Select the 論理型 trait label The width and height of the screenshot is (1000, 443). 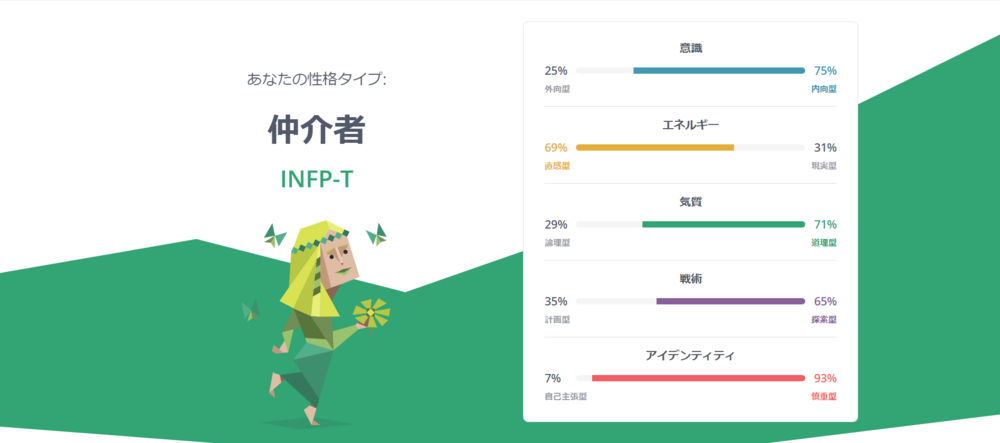(557, 243)
